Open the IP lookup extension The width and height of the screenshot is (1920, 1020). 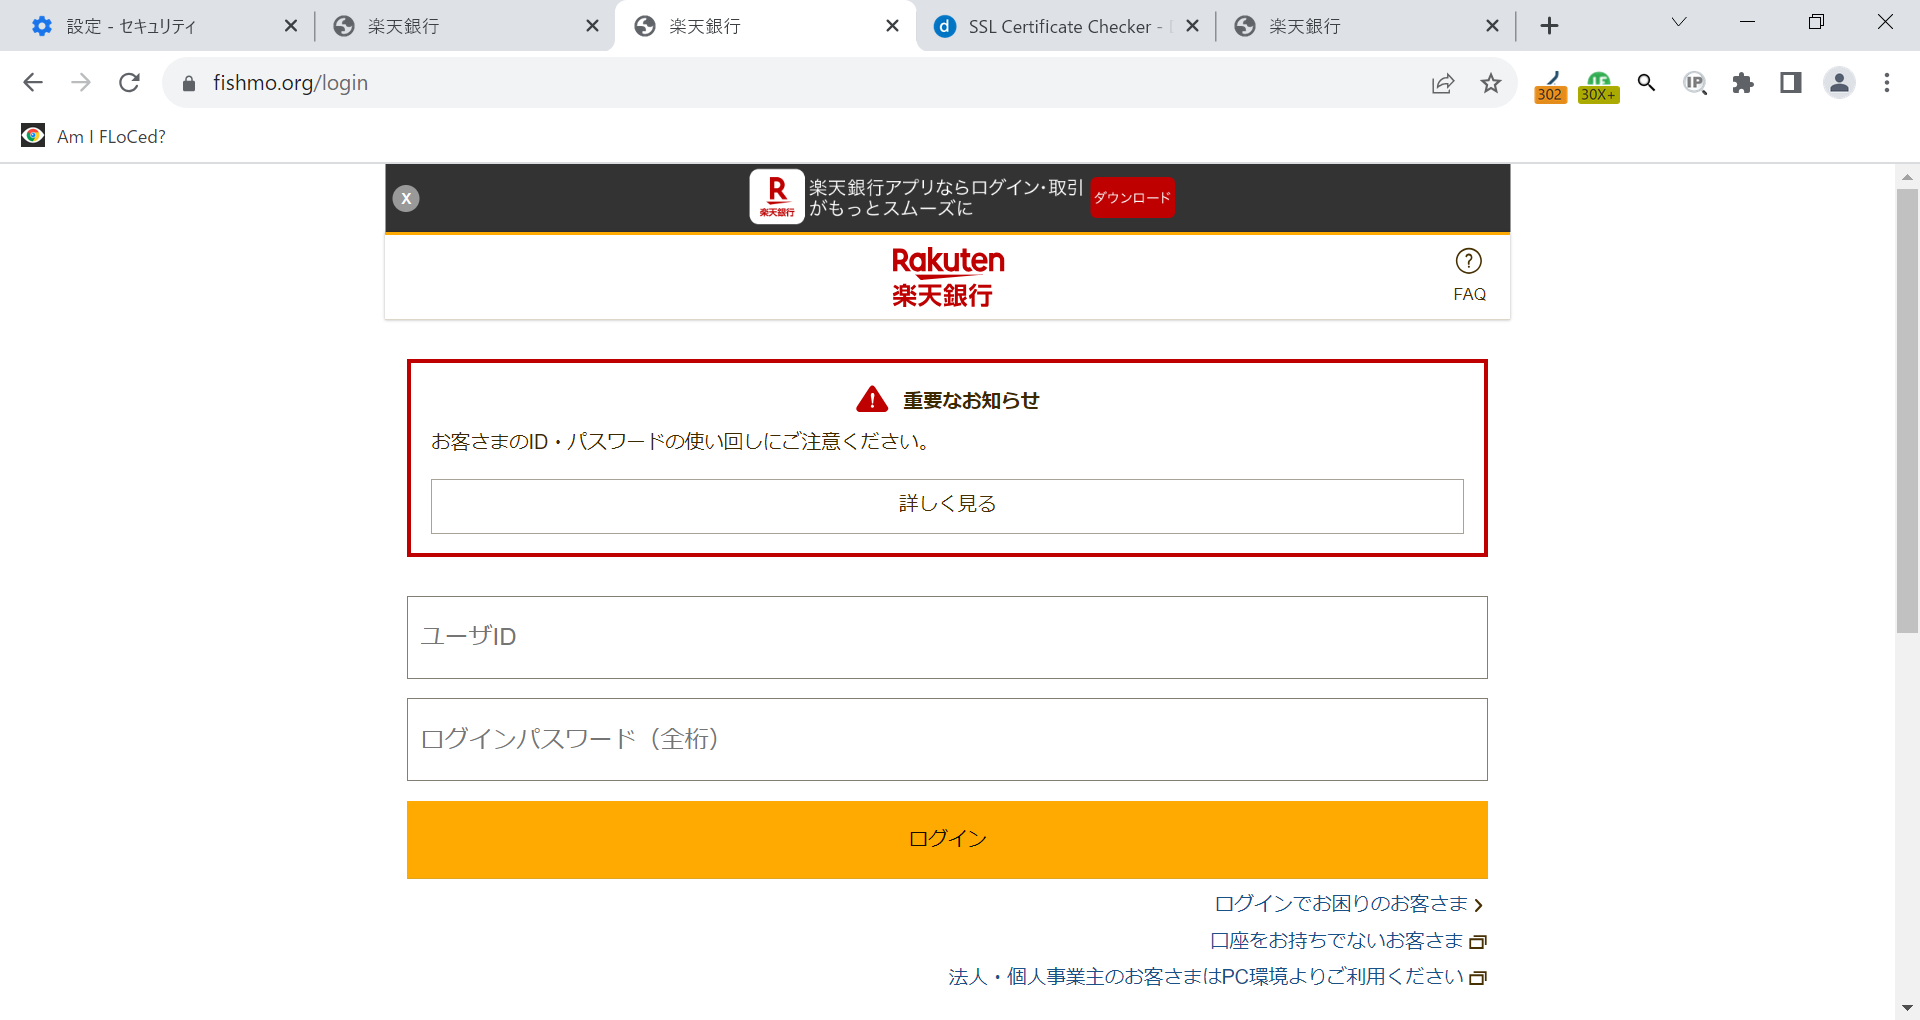coord(1695,83)
